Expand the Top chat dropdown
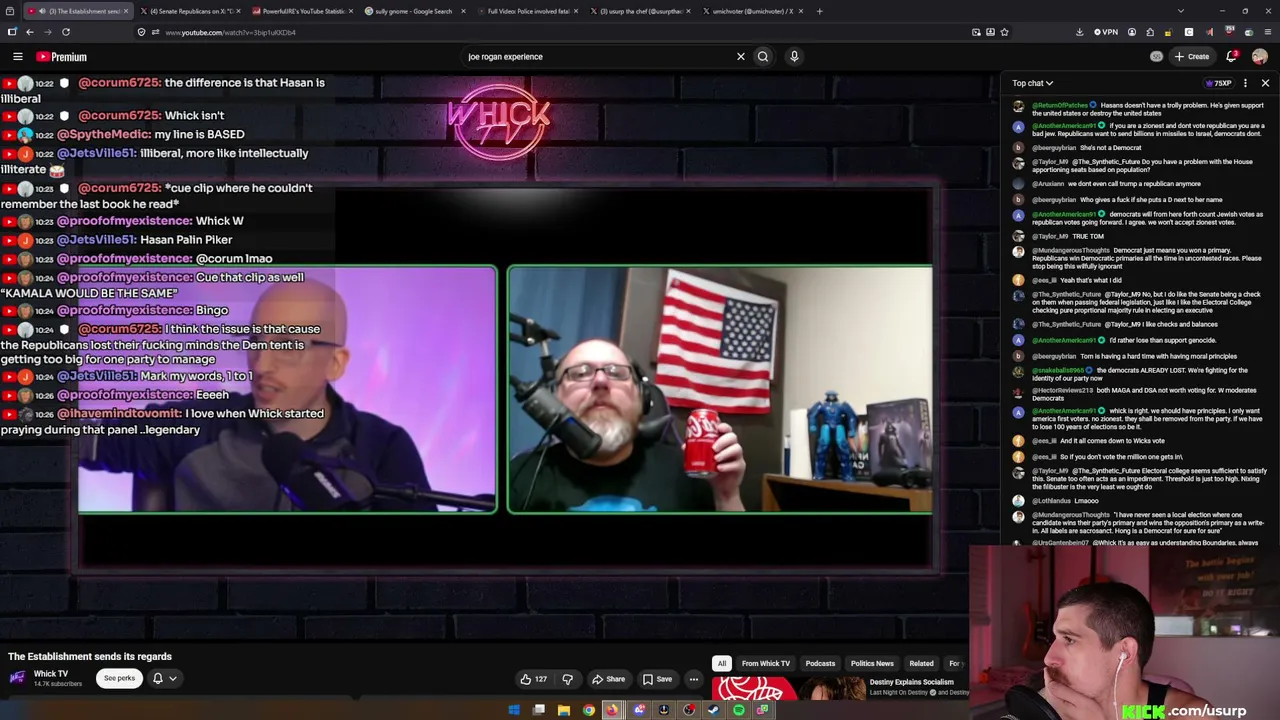The image size is (1280, 720). click(x=1032, y=83)
